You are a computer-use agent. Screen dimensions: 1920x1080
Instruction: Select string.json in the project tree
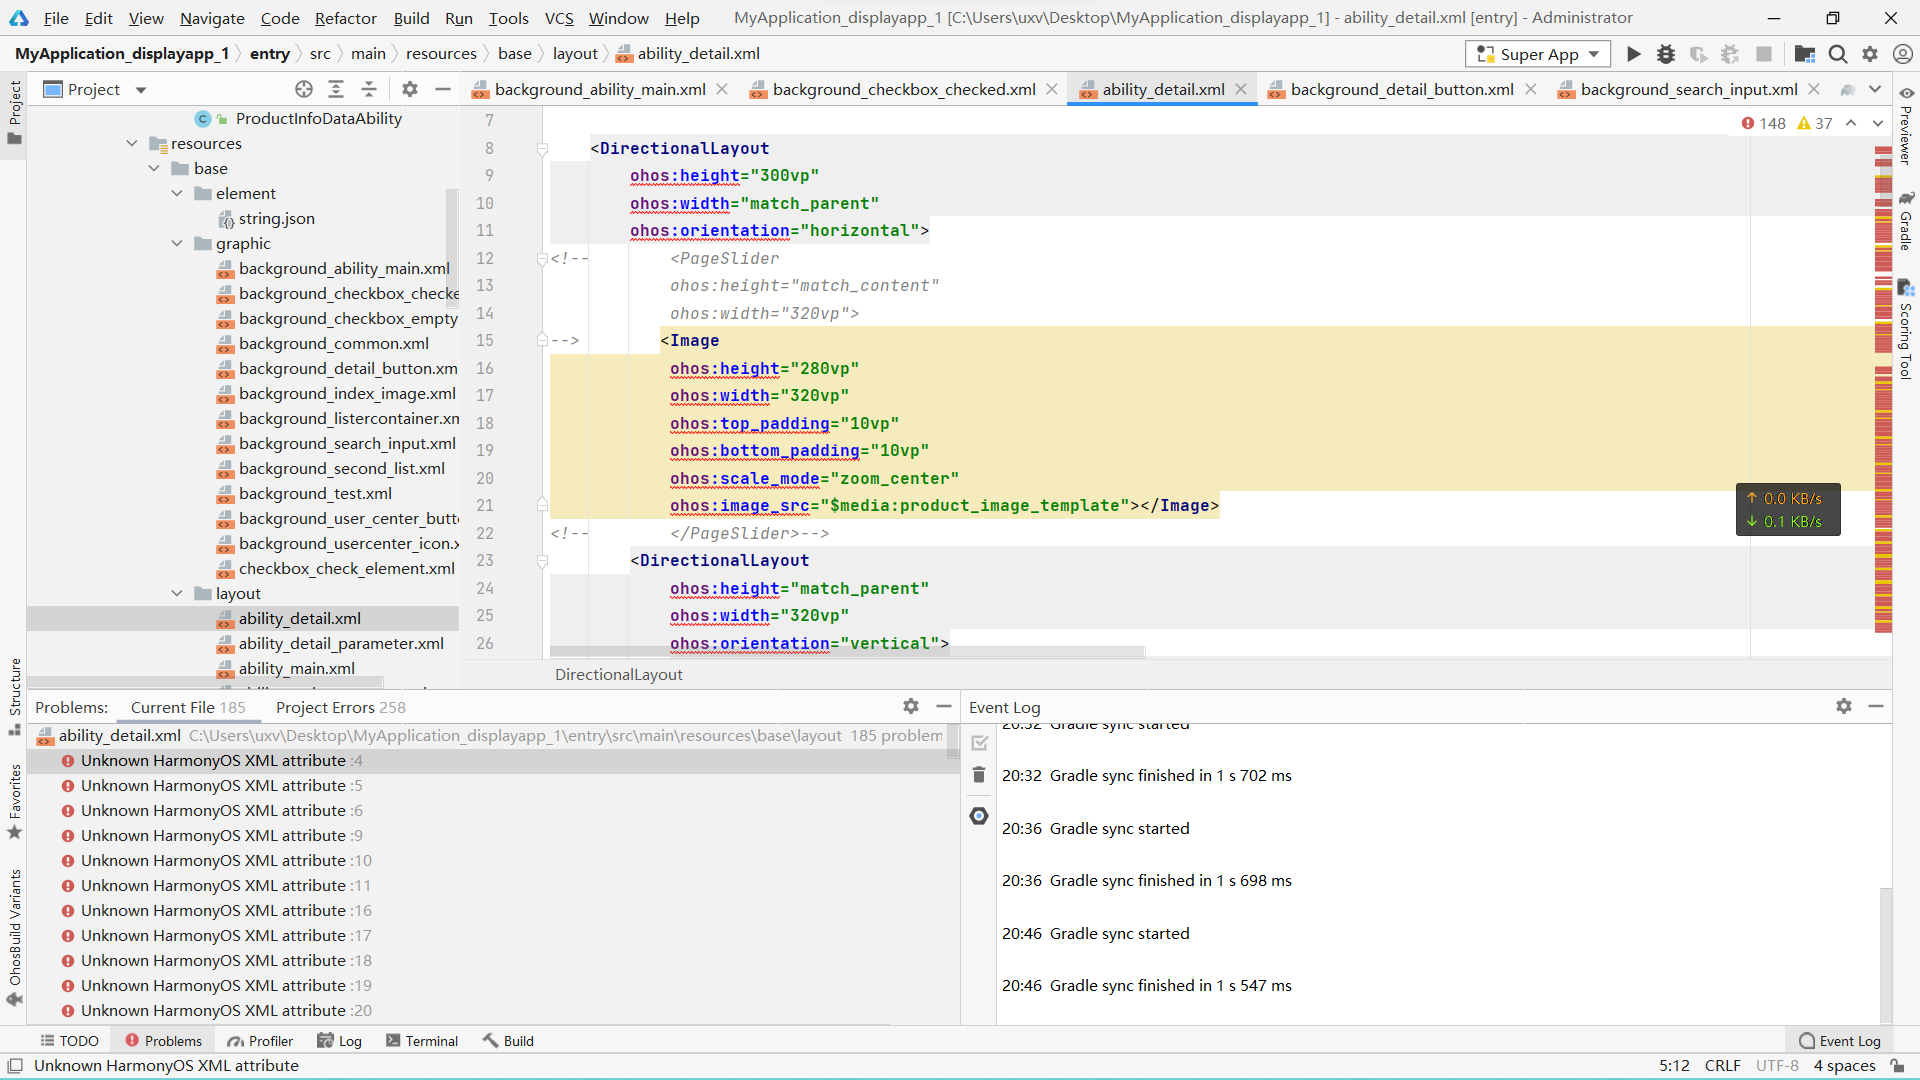pyautogui.click(x=276, y=218)
